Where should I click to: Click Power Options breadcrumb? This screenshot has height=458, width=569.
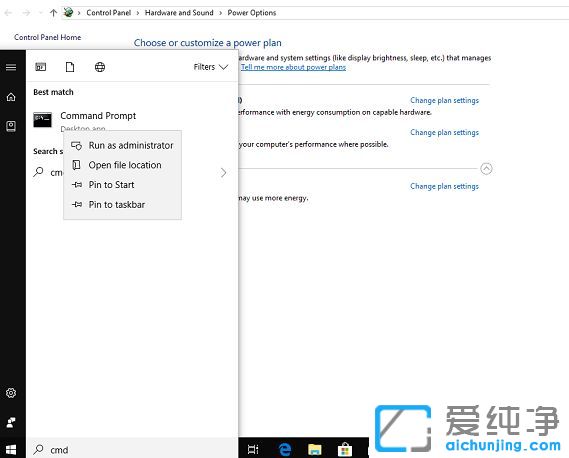[x=251, y=13]
